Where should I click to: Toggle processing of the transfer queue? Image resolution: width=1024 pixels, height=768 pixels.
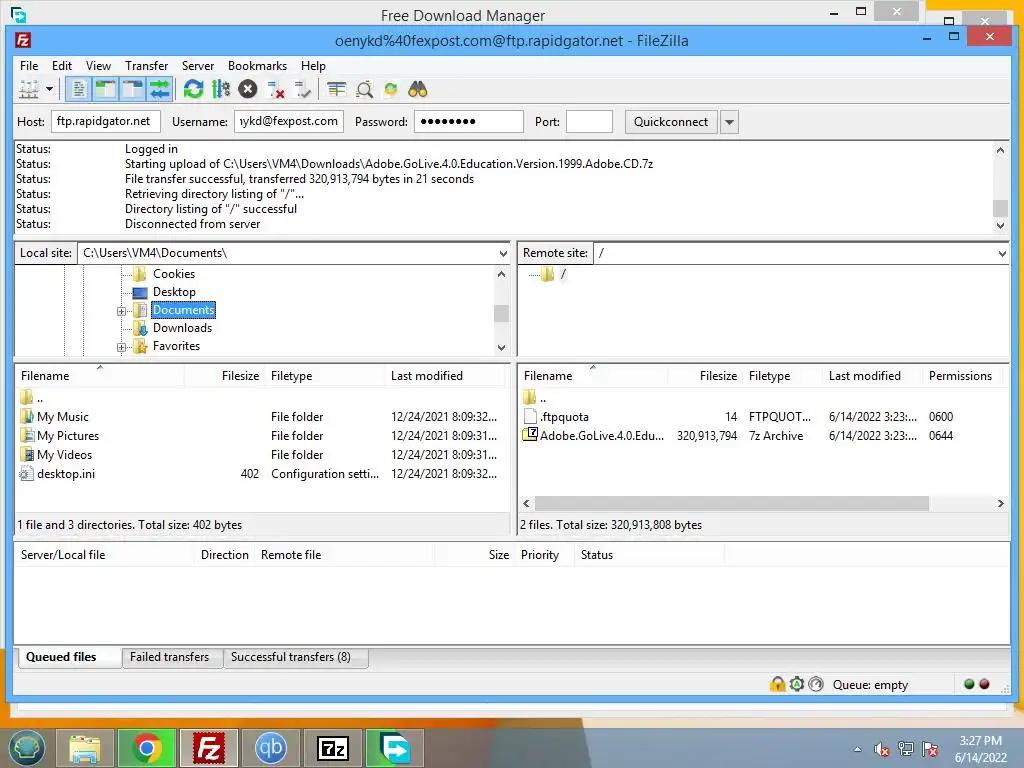(x=221, y=89)
